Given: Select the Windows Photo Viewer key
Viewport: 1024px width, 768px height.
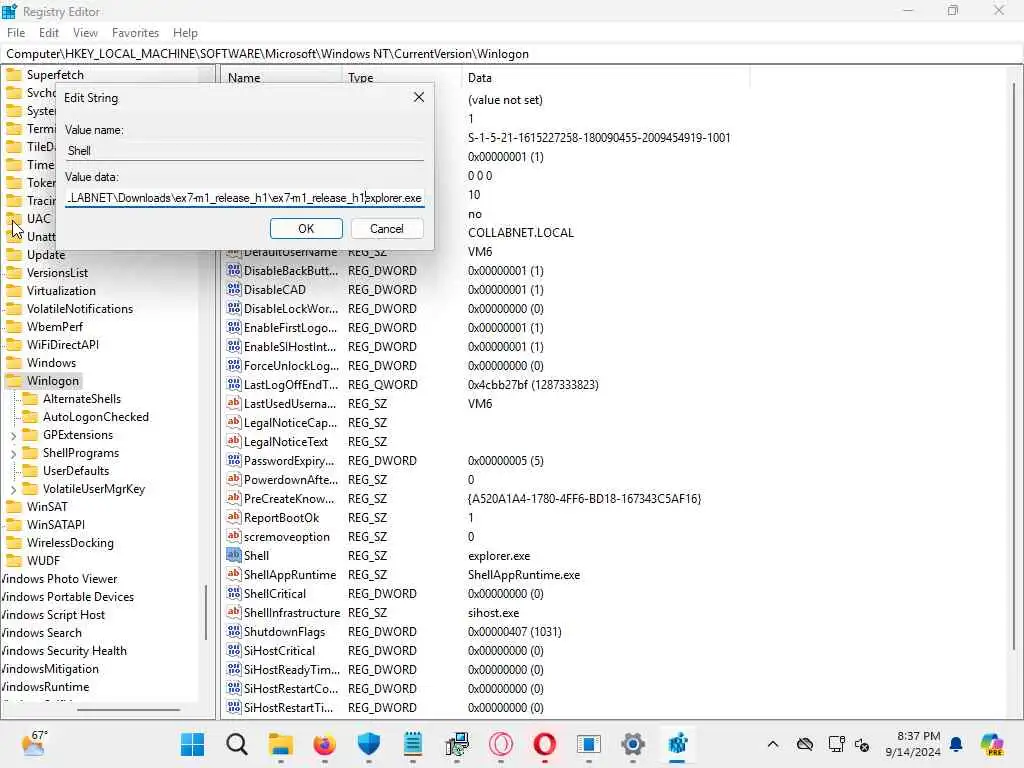Looking at the screenshot, I should pyautogui.click(x=59, y=579).
